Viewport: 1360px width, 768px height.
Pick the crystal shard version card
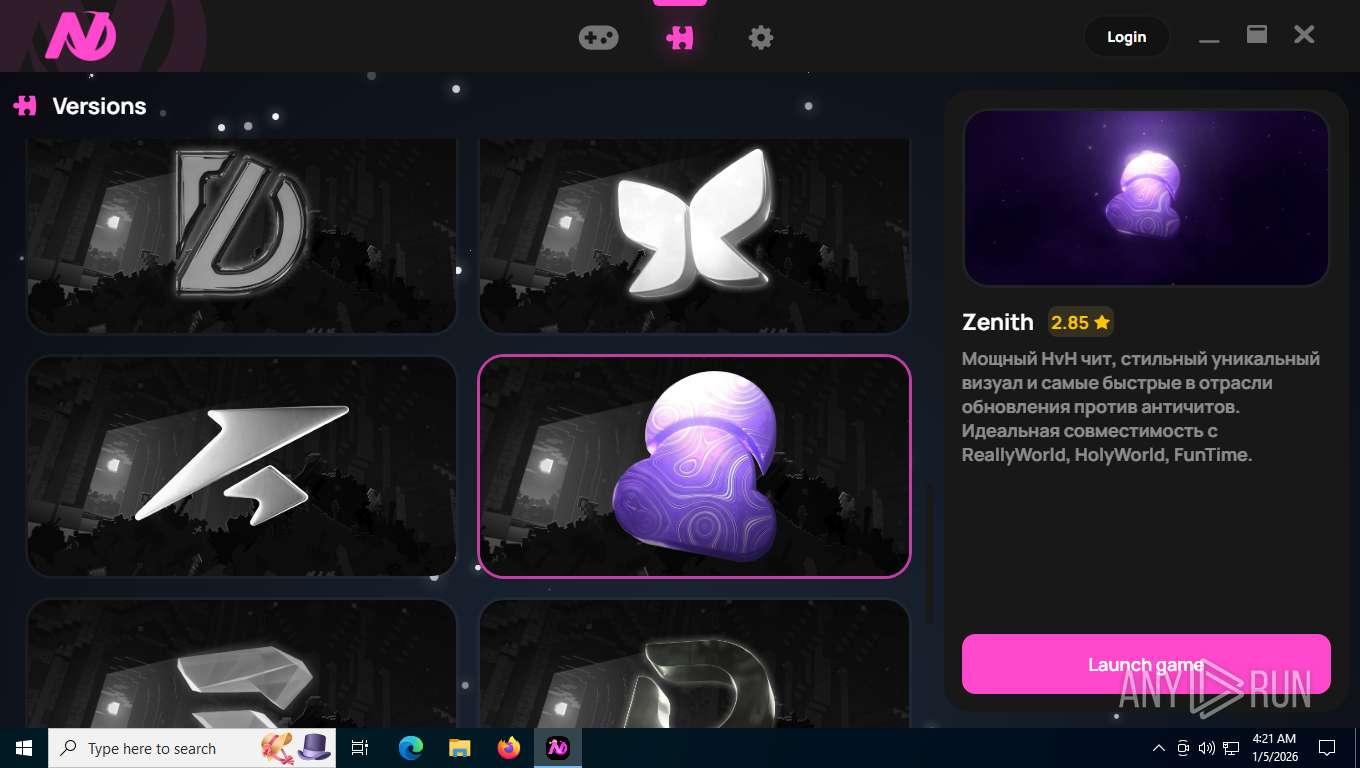tap(241, 663)
